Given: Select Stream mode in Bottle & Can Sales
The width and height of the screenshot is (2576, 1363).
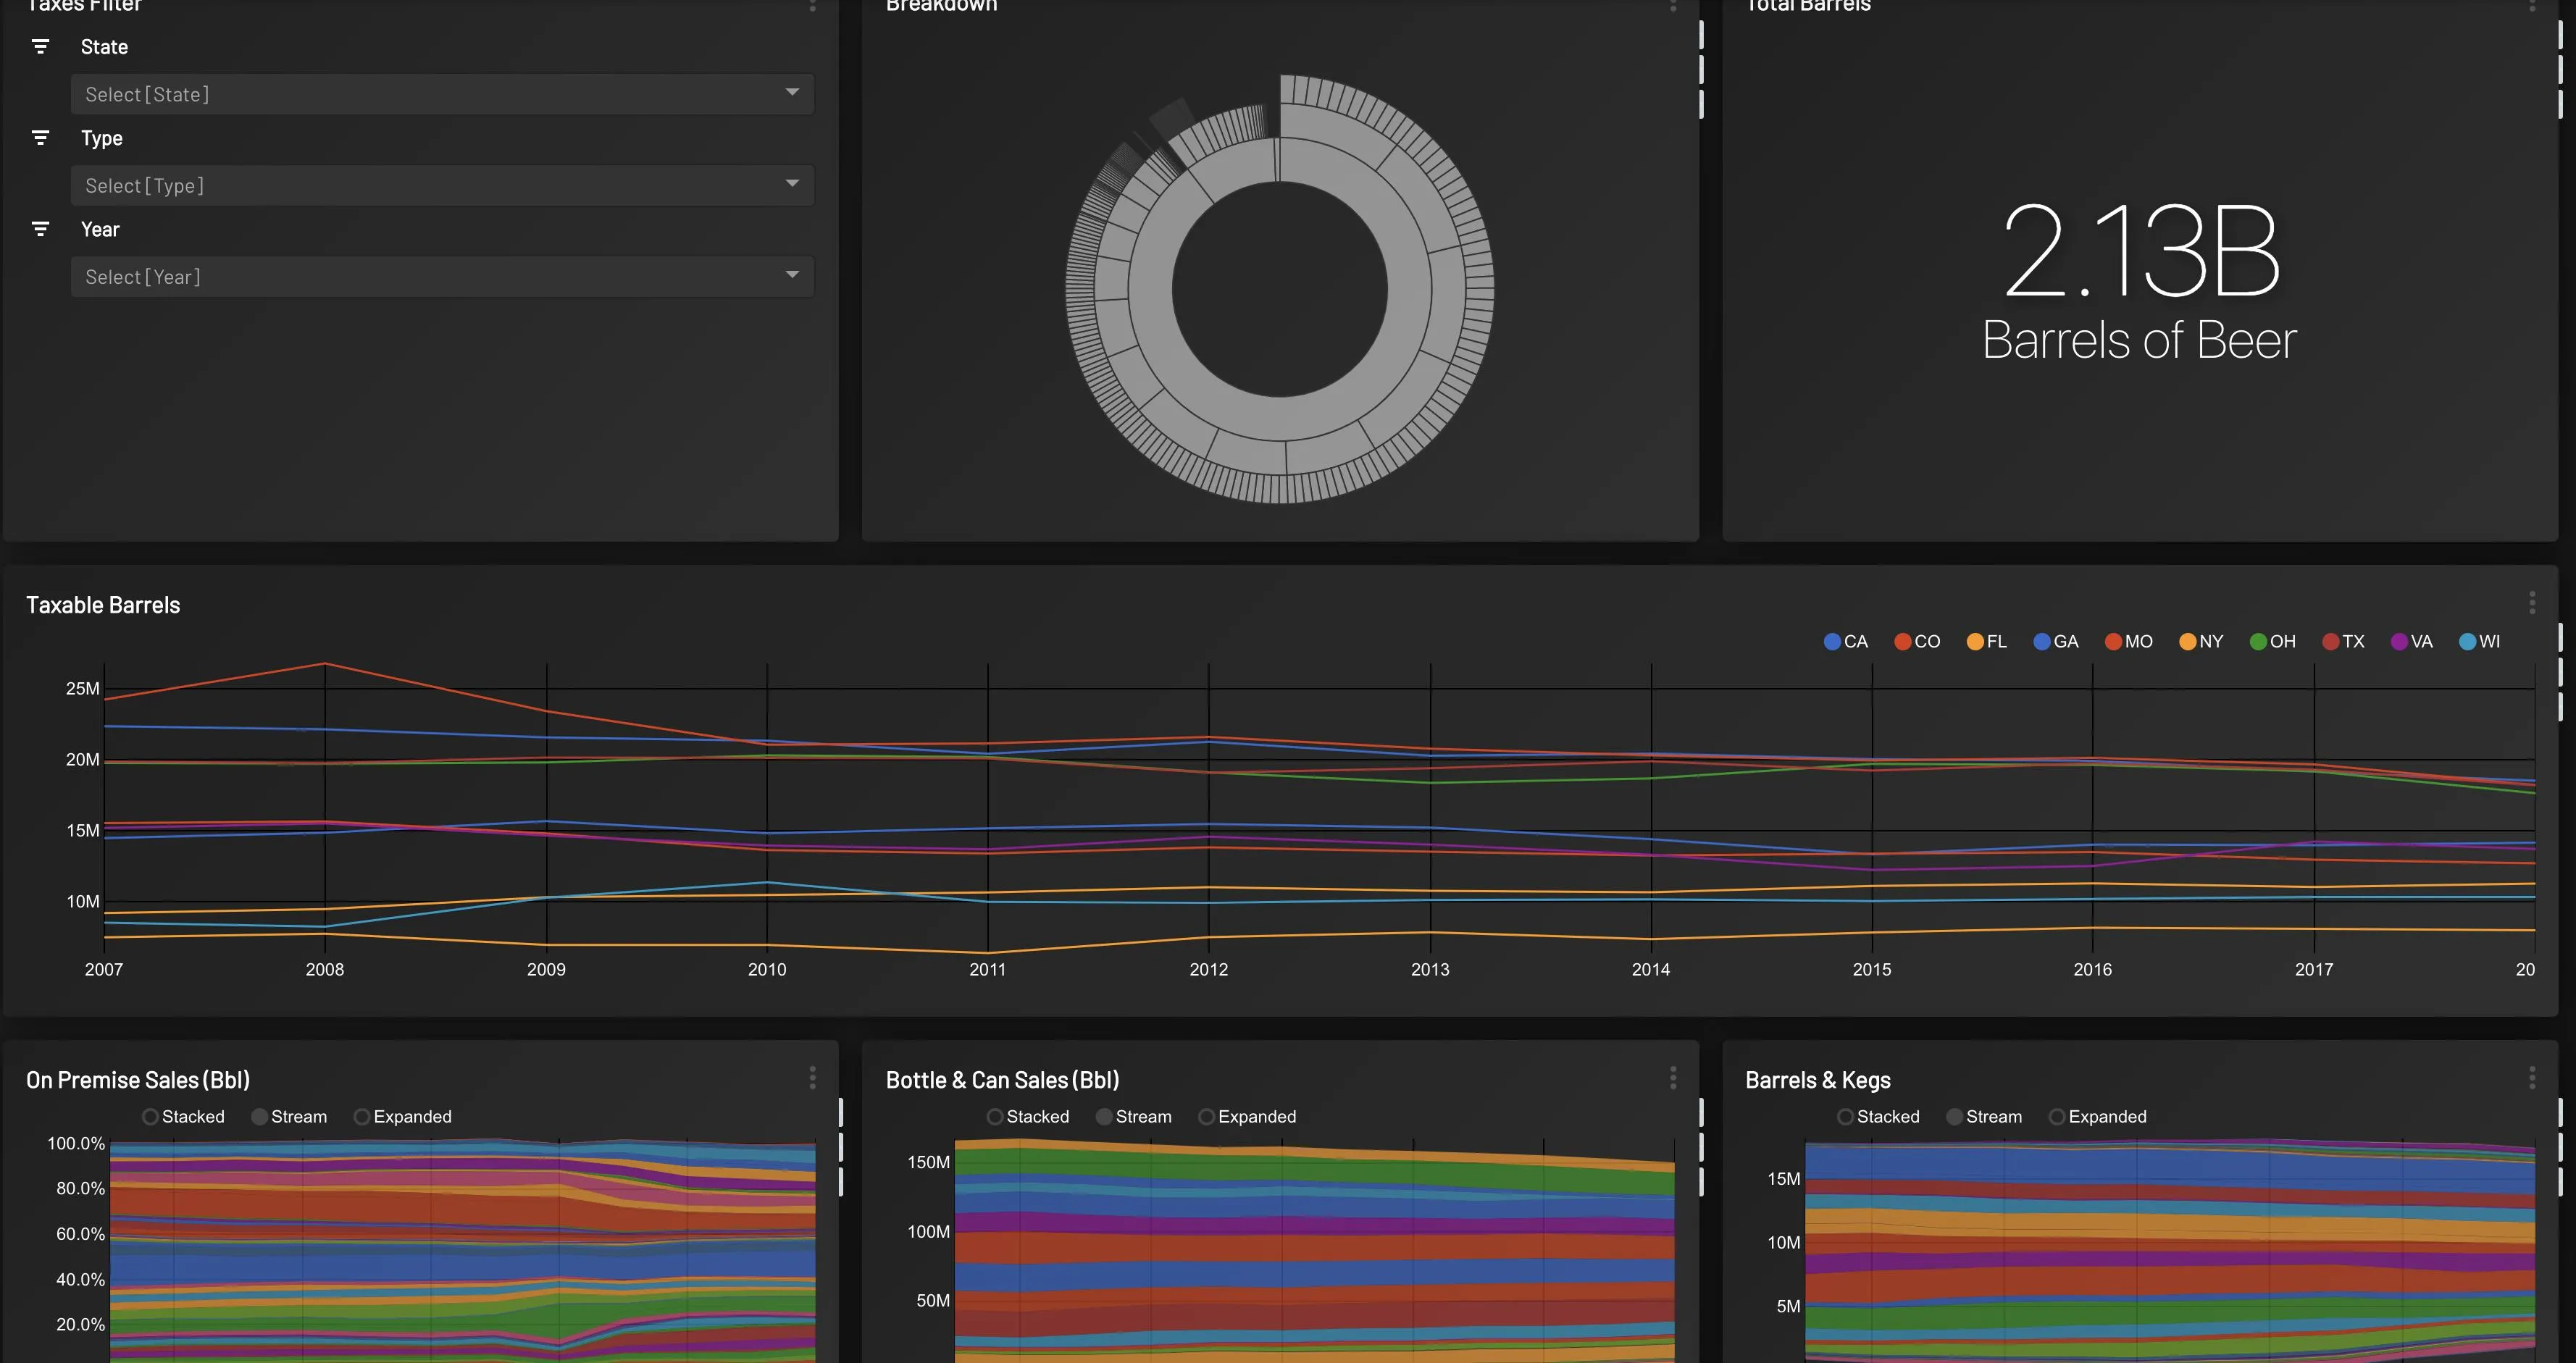Looking at the screenshot, I should pos(1104,1117).
